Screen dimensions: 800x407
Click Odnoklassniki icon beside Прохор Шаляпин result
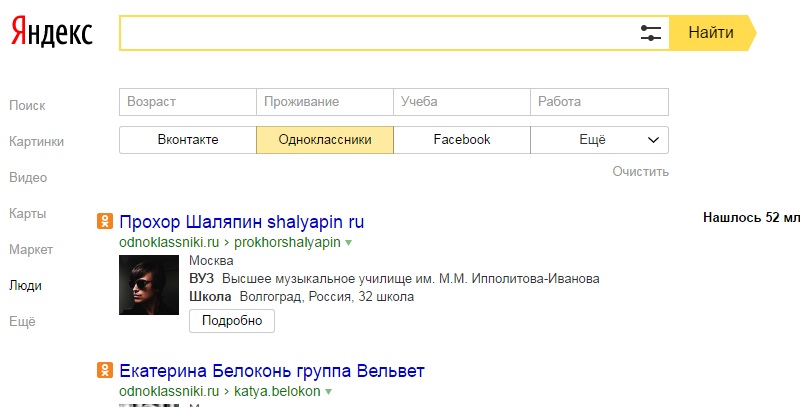click(105, 221)
